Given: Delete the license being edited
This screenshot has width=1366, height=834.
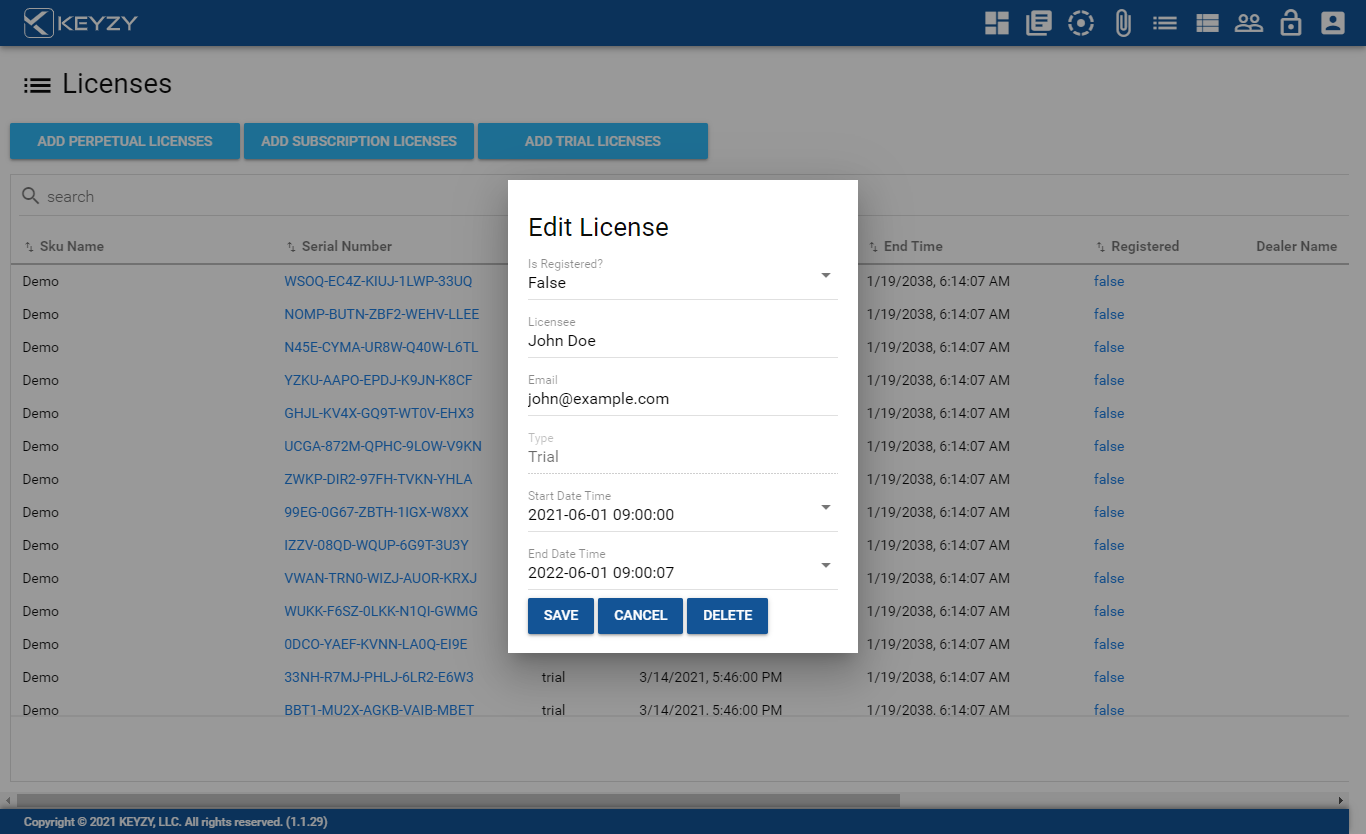Looking at the screenshot, I should click(x=727, y=615).
